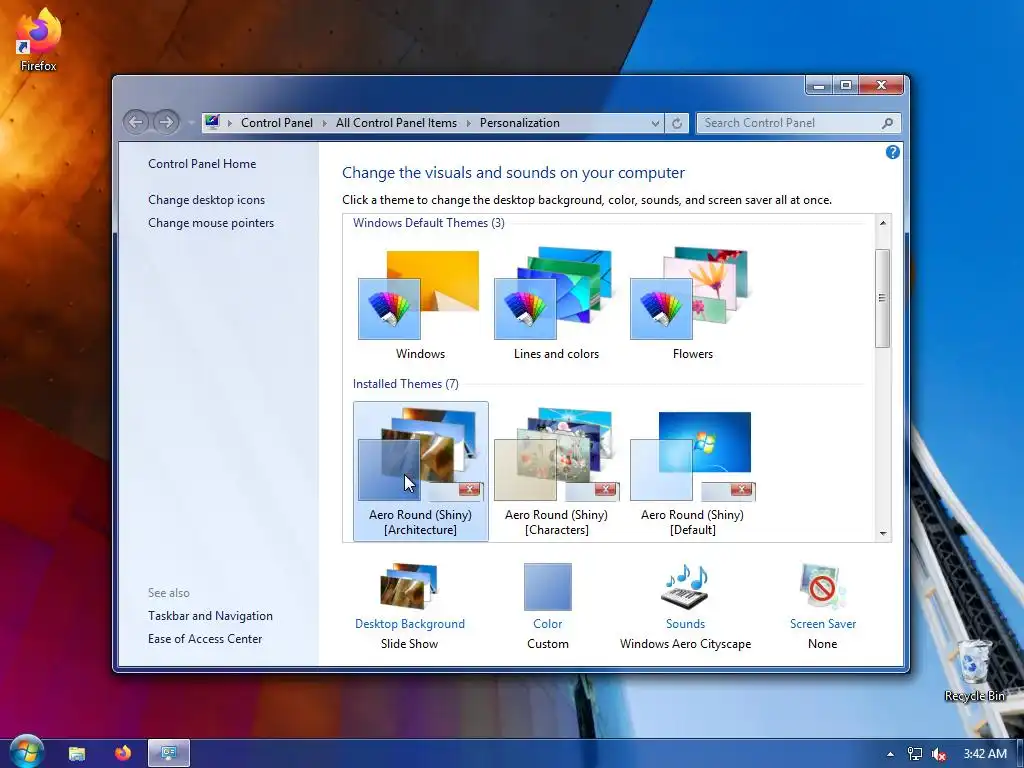Screen dimensions: 1024x768
Task: Click the theme list scrollbar thumb
Action: pyautogui.click(x=883, y=298)
